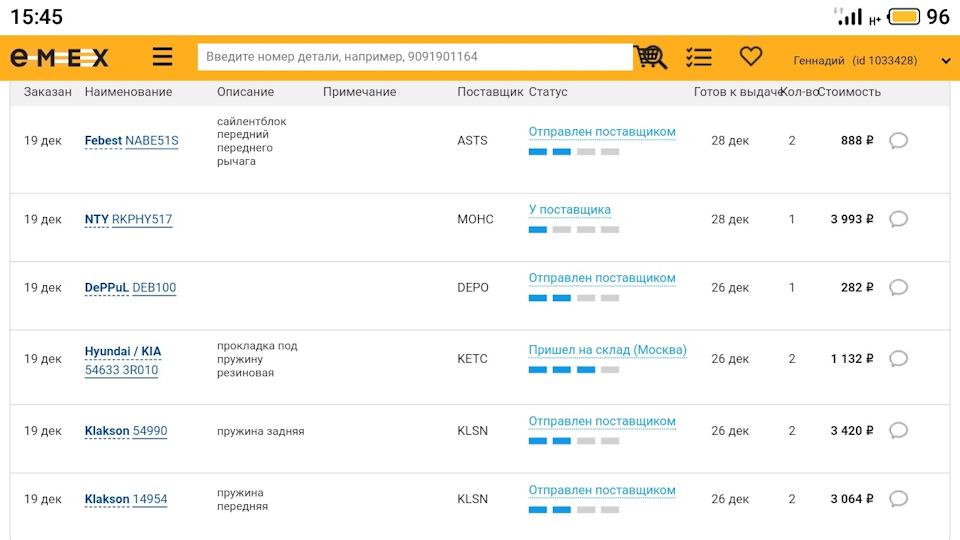
Task: Click the emex logo
Action: pyautogui.click(x=59, y=58)
